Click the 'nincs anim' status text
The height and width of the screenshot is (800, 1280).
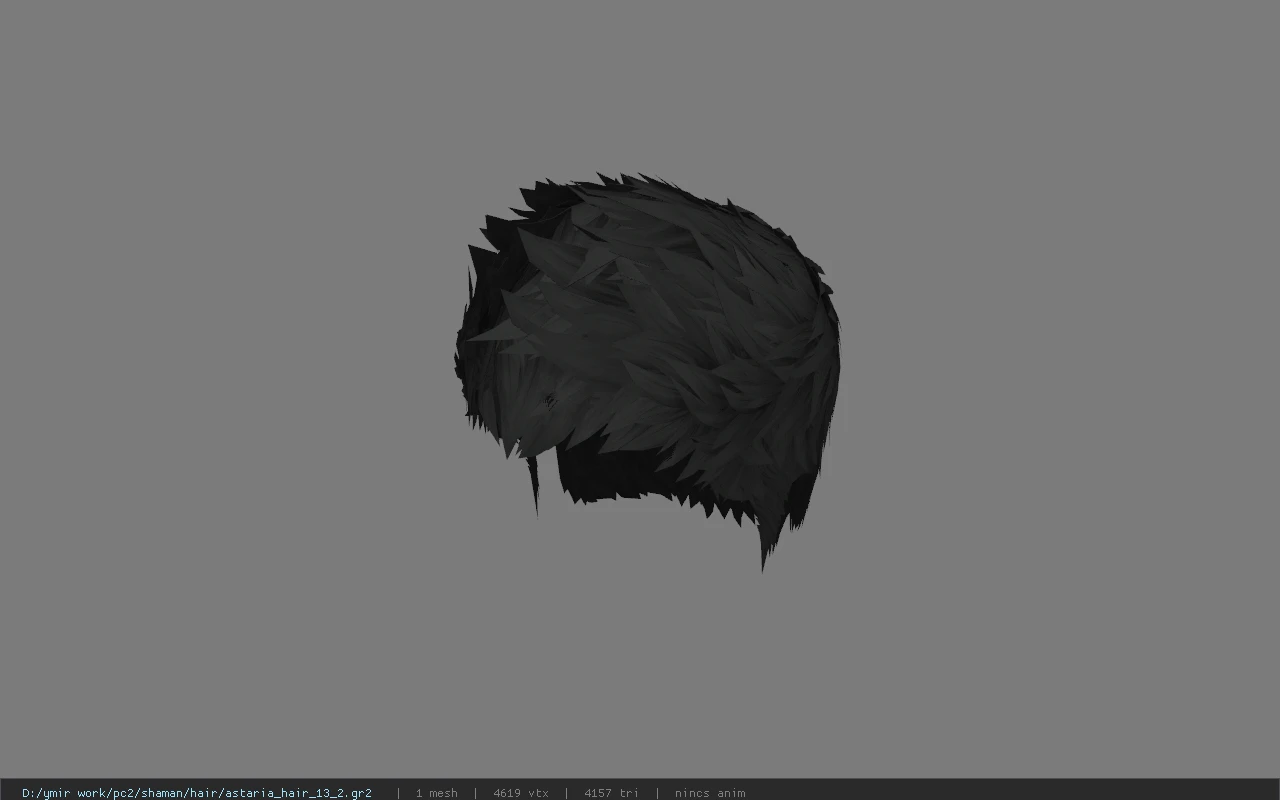[710, 793]
